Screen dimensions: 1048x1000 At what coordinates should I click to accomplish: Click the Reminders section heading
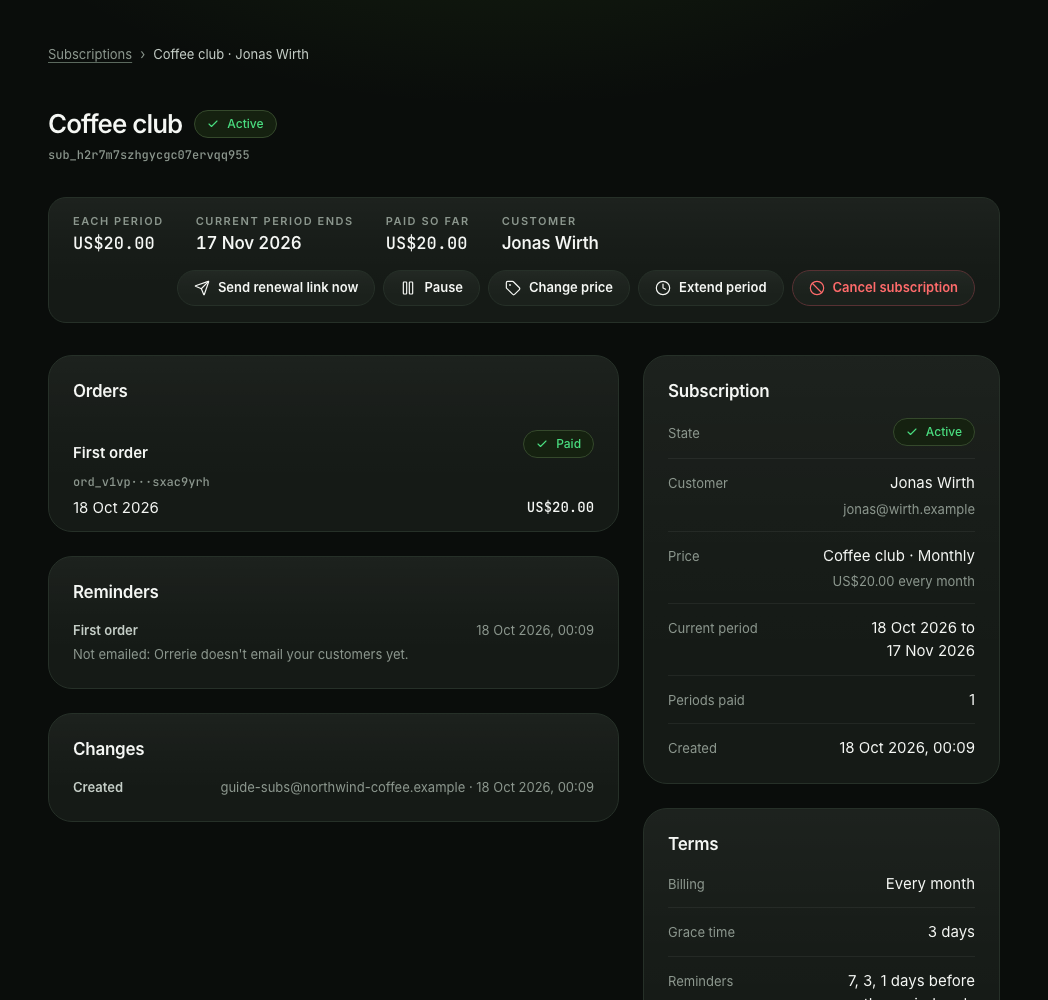pyautogui.click(x=116, y=592)
